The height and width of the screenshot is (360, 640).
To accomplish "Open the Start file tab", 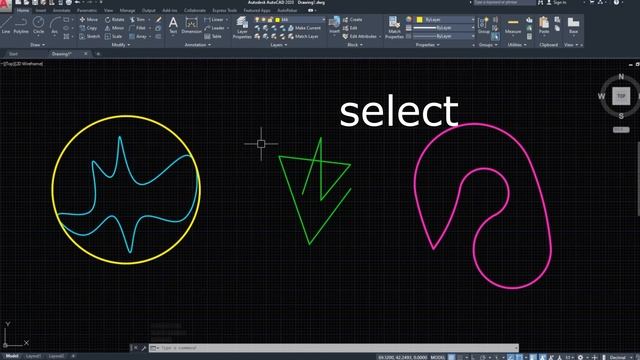I will pos(13,54).
